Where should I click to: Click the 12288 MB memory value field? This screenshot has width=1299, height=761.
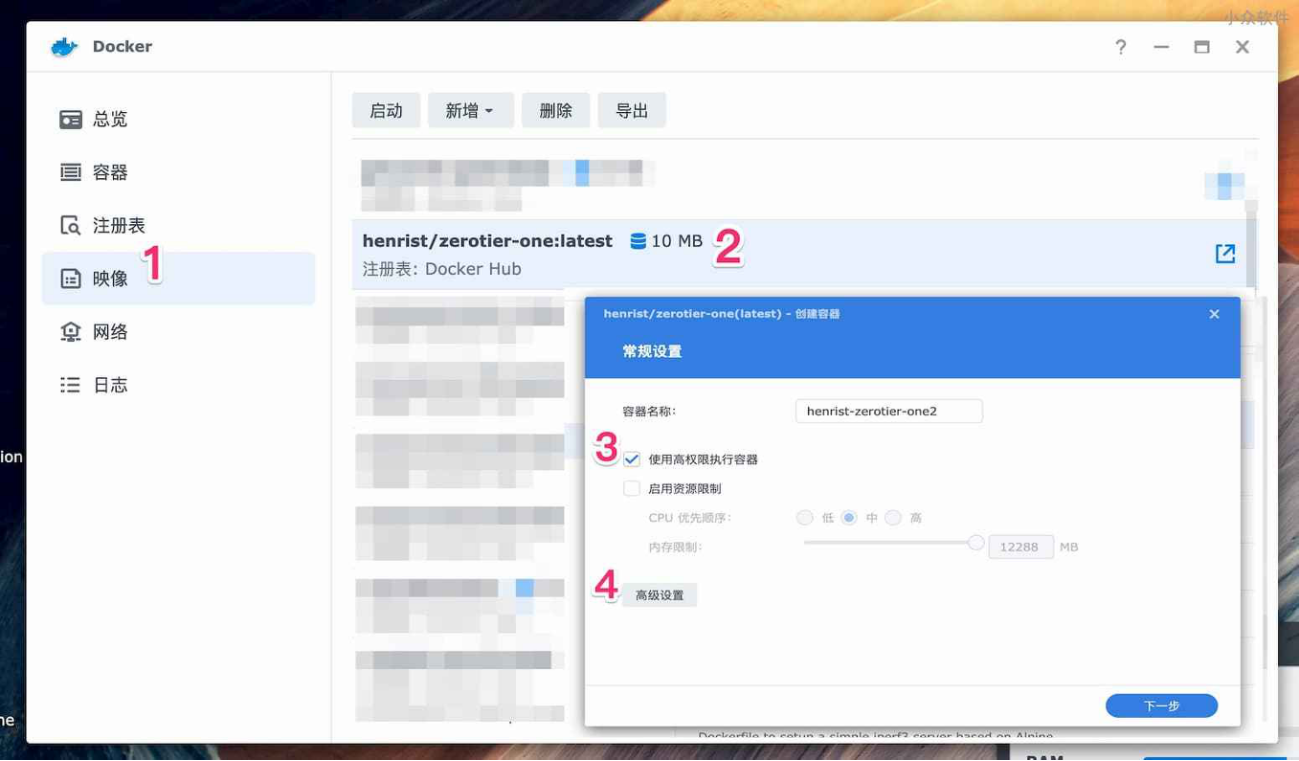[x=1020, y=547]
